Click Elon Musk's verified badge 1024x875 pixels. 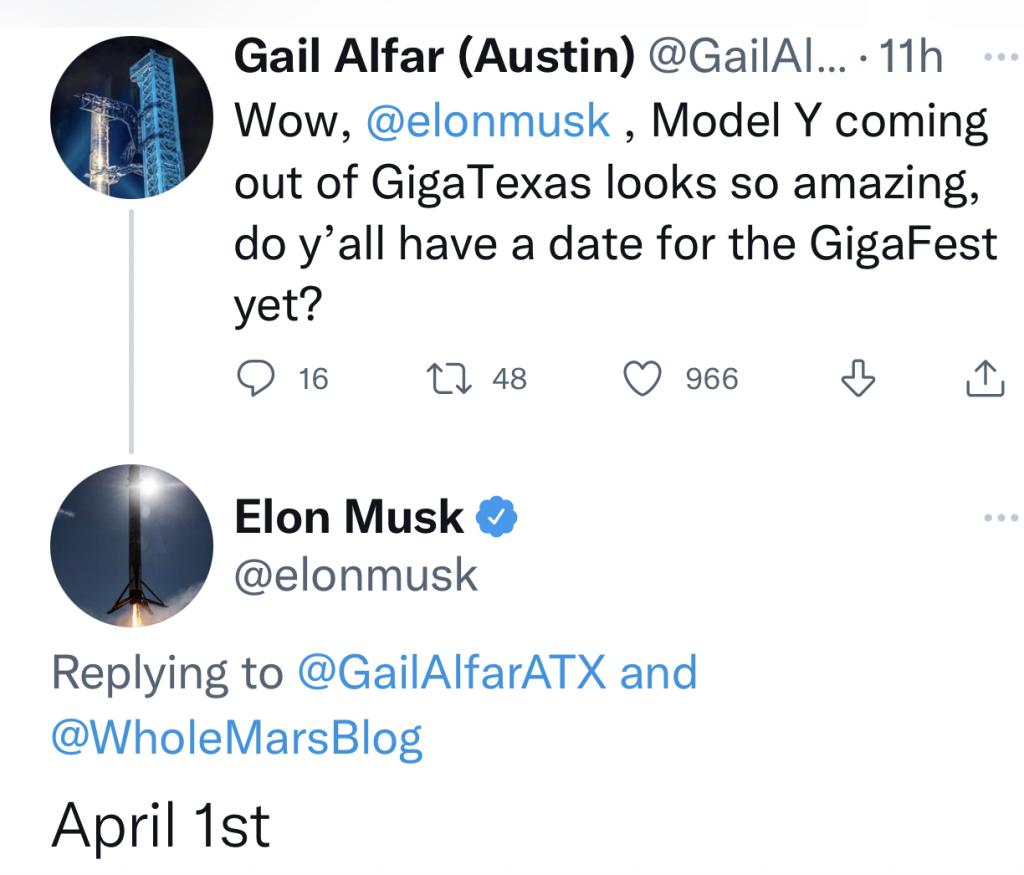(497, 517)
